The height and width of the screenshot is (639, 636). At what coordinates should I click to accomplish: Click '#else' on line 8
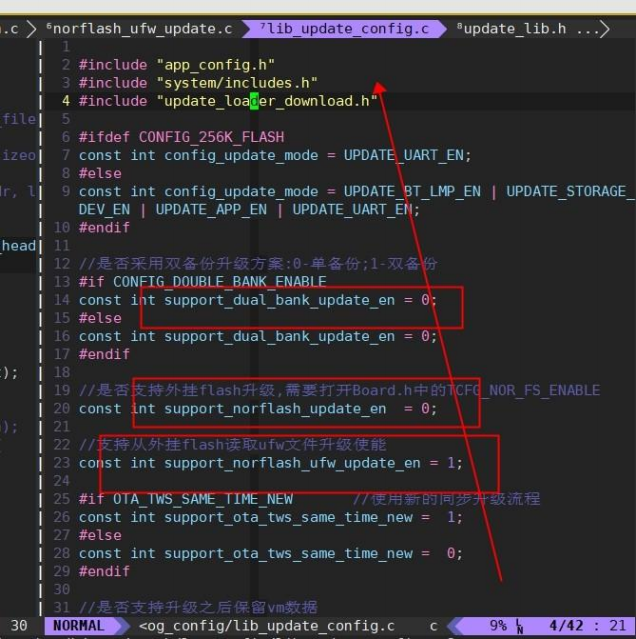[x=100, y=174]
